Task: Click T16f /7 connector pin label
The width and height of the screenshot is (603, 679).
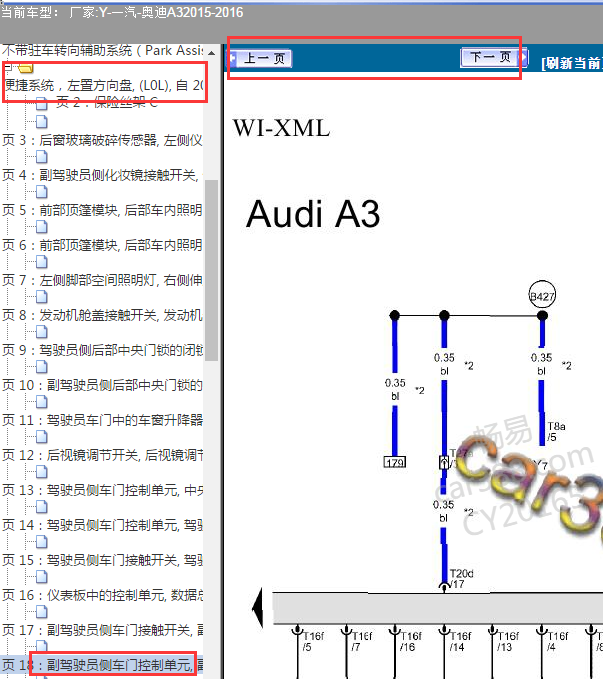Action: [362, 641]
